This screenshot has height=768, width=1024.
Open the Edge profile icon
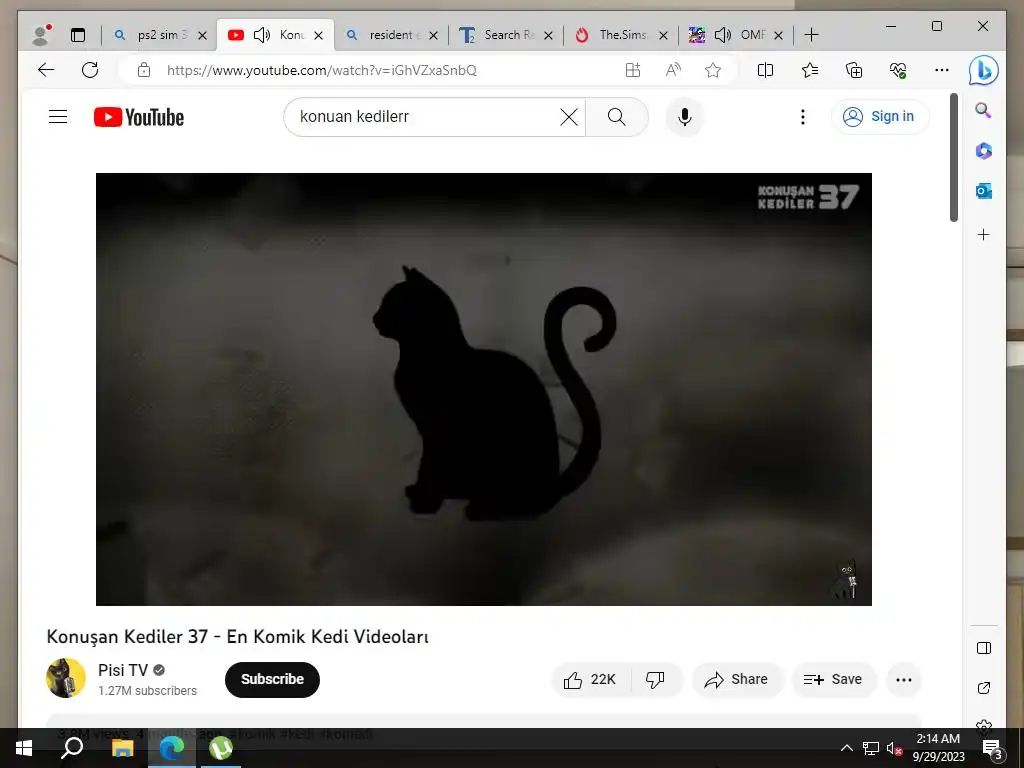coord(41,35)
